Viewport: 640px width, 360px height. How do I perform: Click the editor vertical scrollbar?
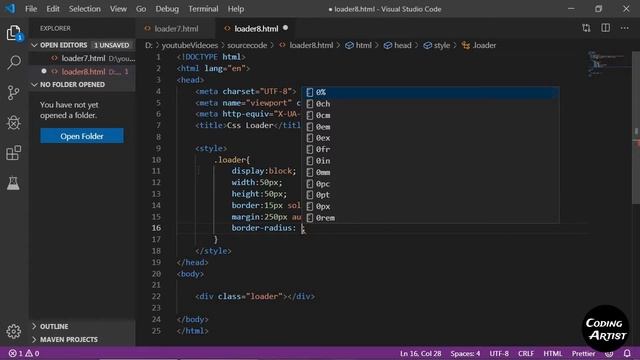click(x=636, y=127)
